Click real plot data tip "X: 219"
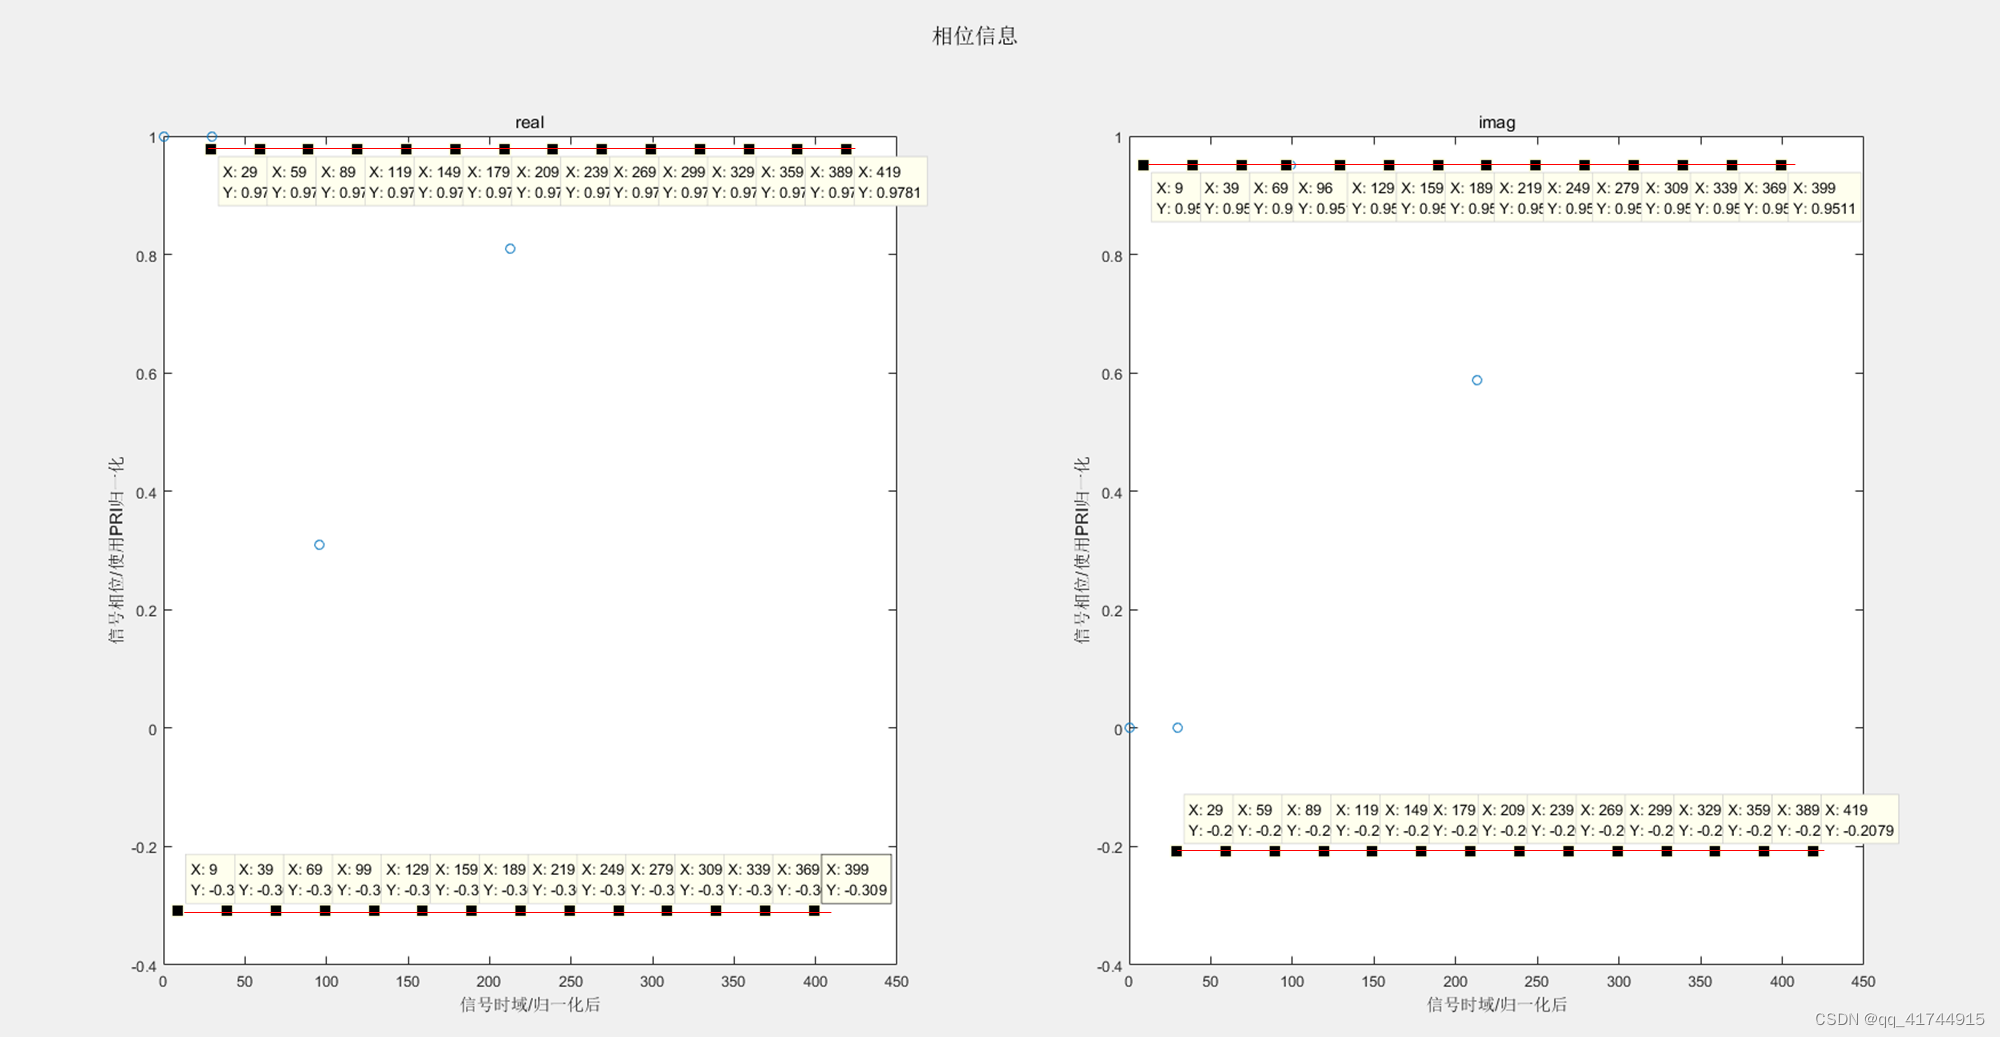 coord(552,879)
